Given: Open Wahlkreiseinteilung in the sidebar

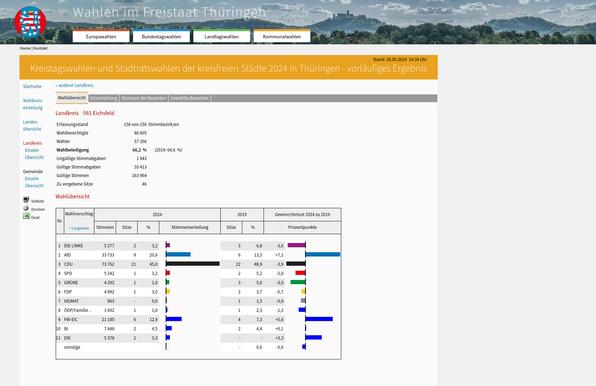Looking at the screenshot, I should [33, 104].
